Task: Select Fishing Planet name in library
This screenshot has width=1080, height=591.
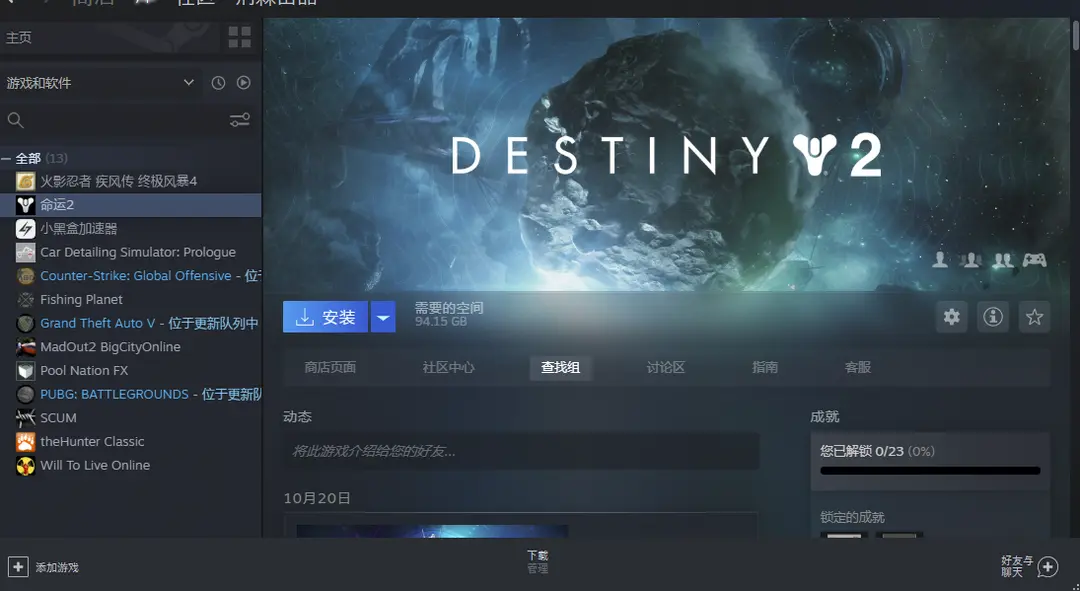Action: pyautogui.click(x=81, y=300)
